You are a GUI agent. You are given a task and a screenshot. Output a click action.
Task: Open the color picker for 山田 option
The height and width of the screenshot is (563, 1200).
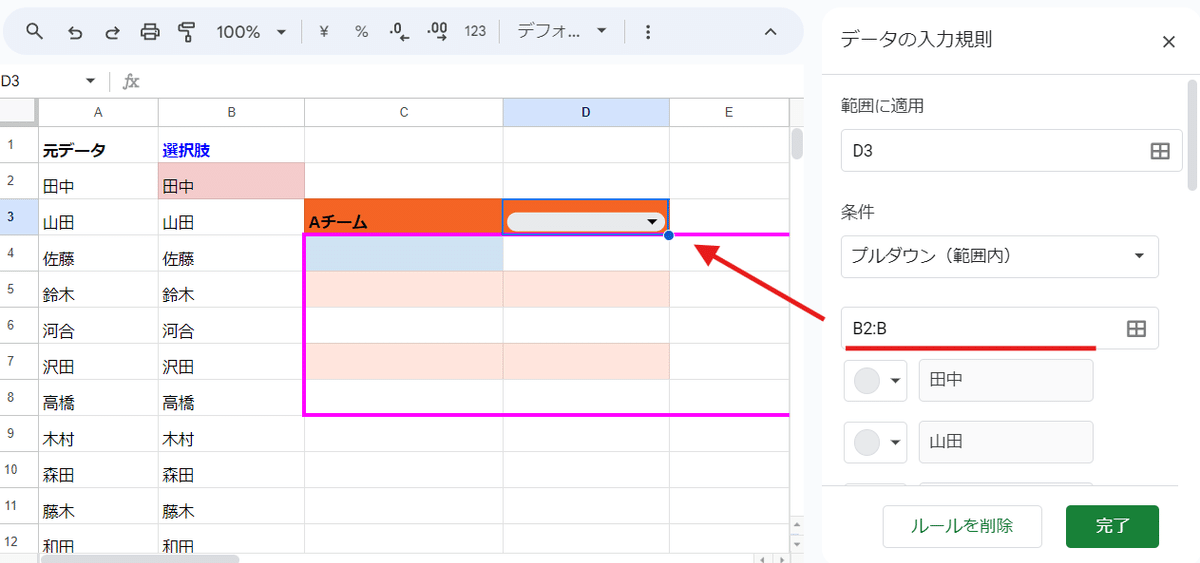coord(875,442)
